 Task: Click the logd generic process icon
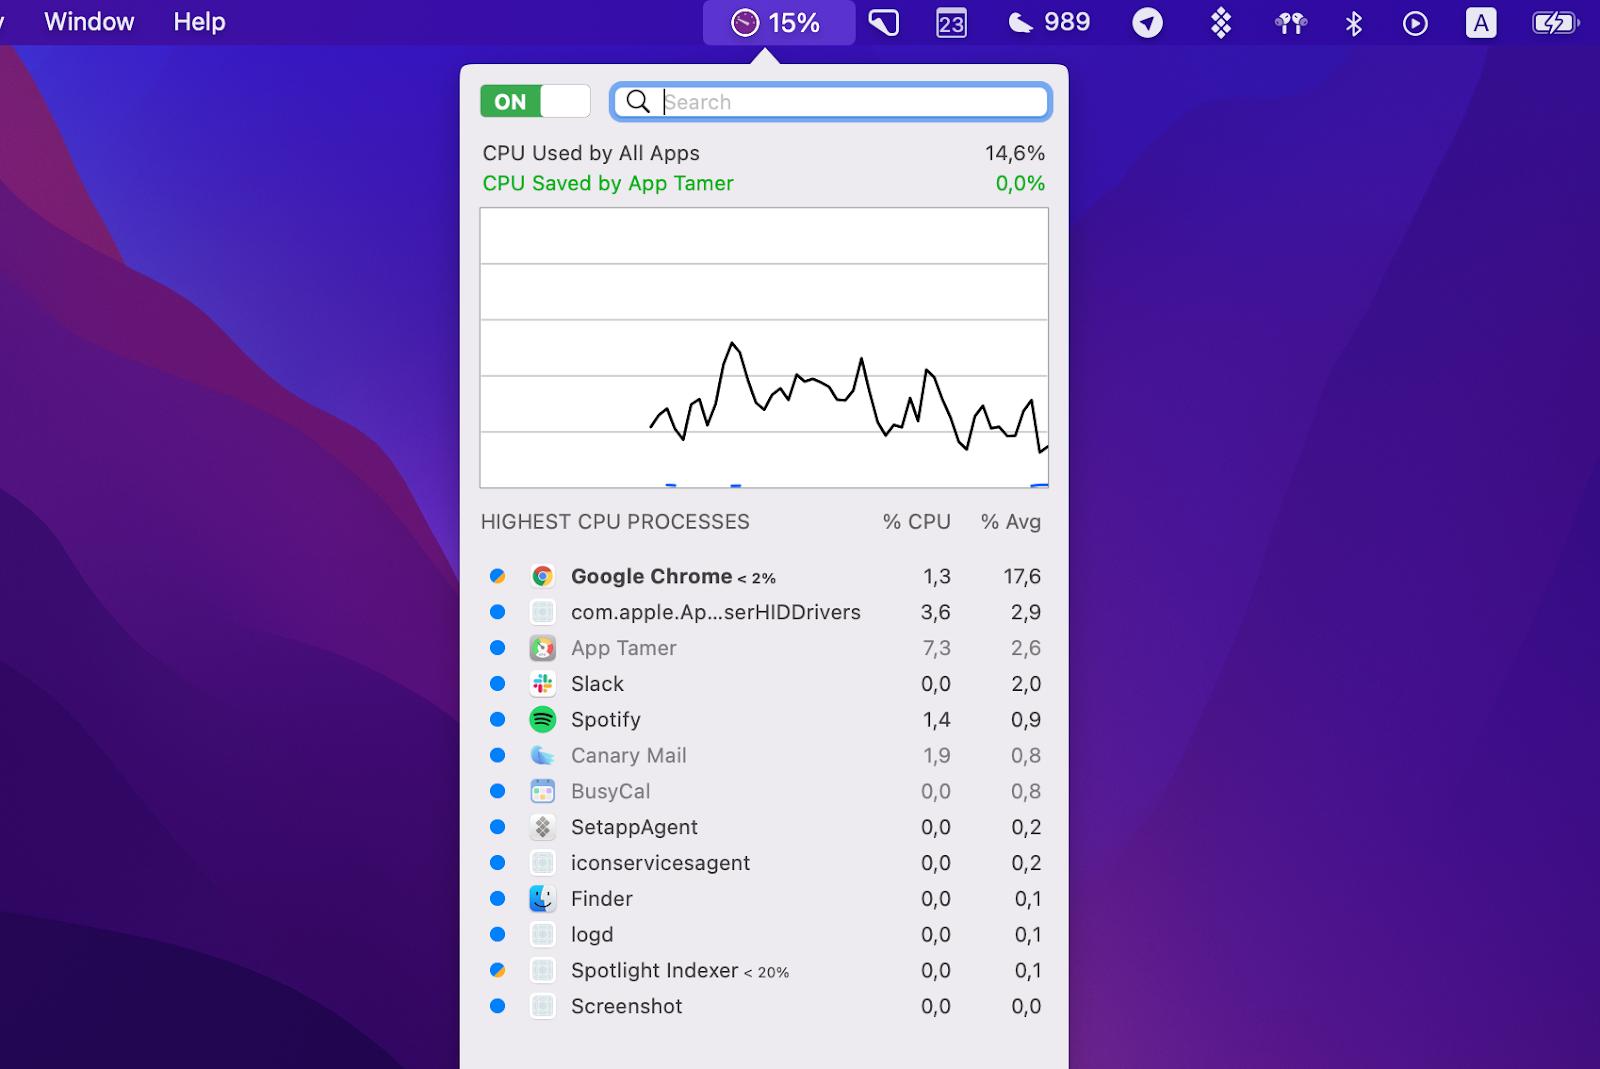(x=542, y=934)
